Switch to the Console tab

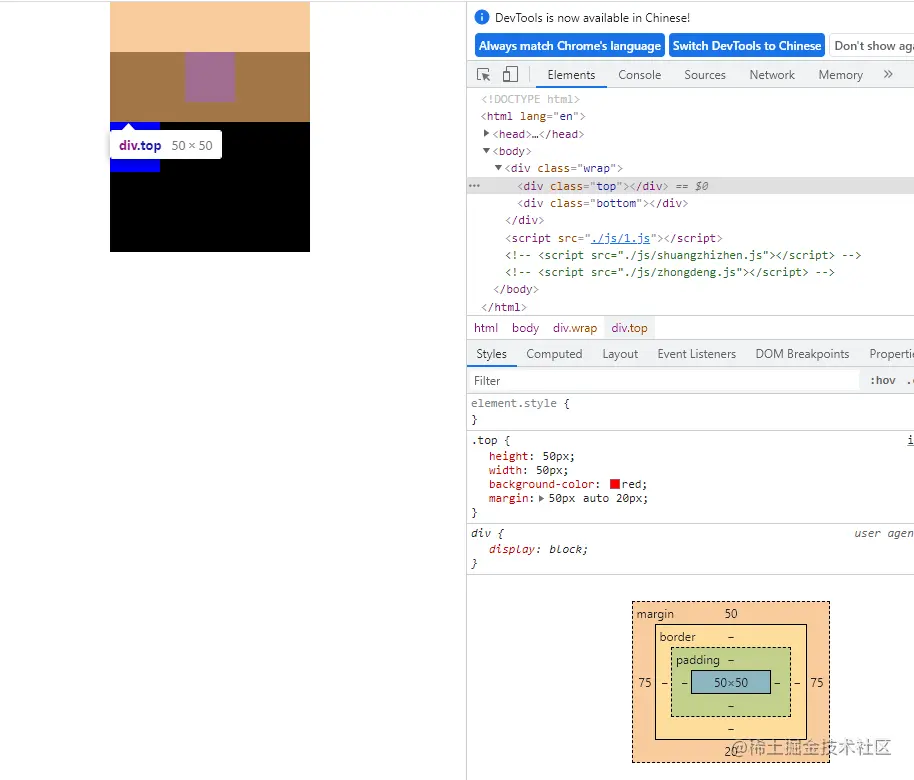click(x=639, y=75)
